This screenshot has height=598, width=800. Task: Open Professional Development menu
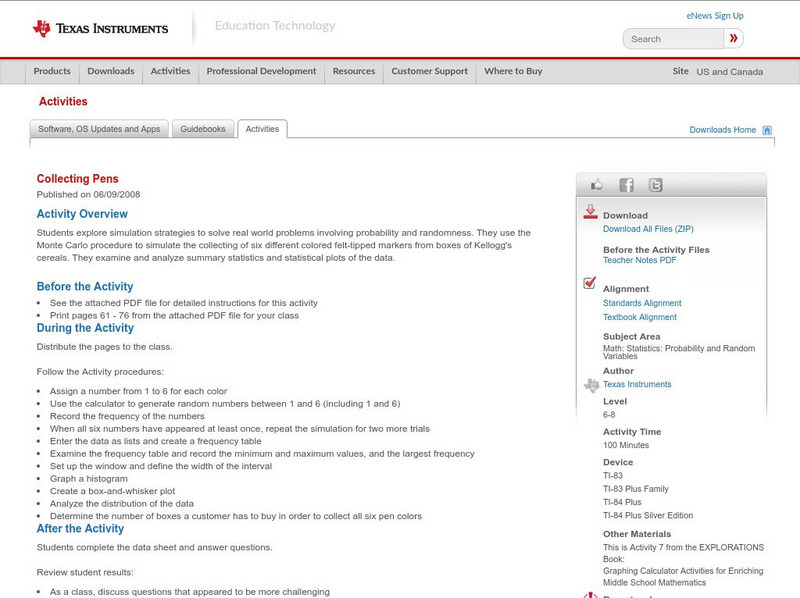(x=261, y=71)
